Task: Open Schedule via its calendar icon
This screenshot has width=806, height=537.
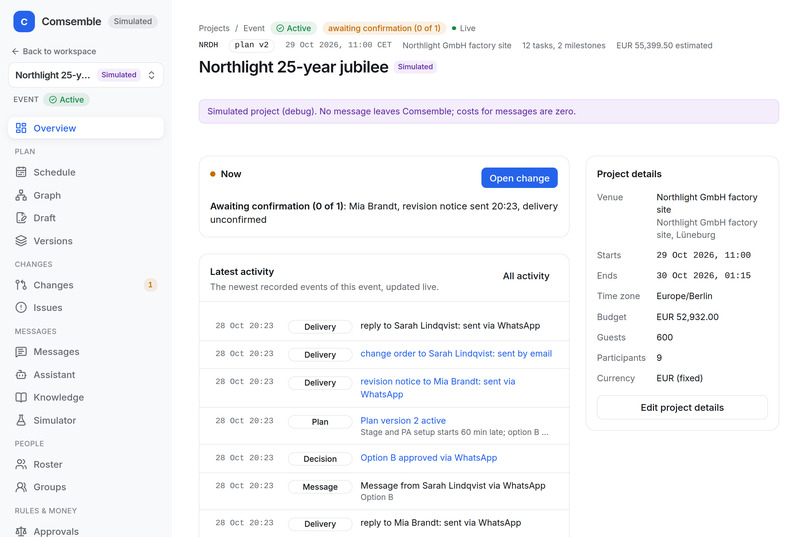Action: coord(21,172)
